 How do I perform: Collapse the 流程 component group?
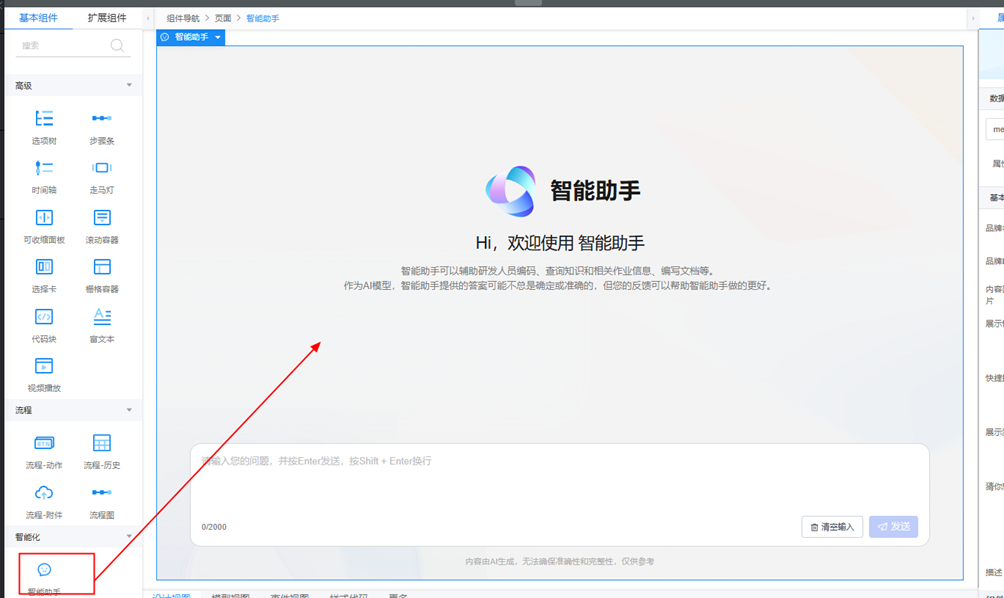pos(129,410)
